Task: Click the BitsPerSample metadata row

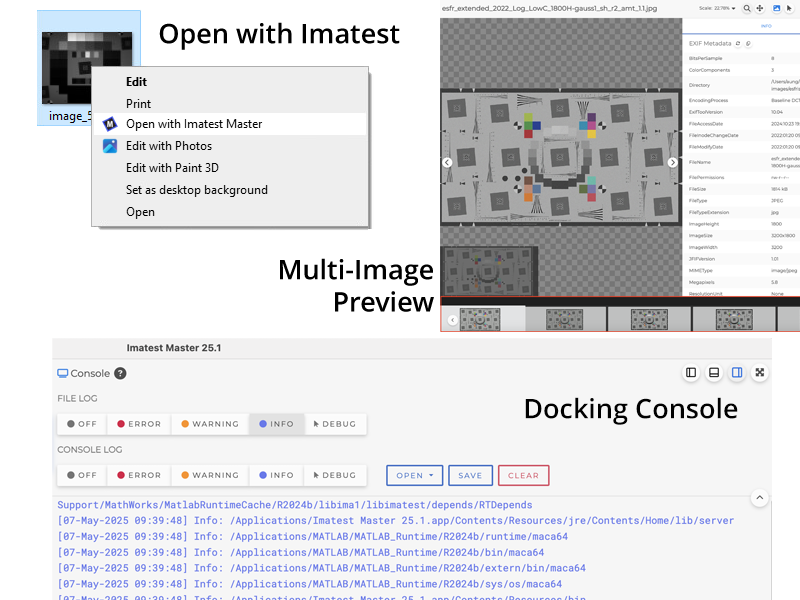Action: (743, 58)
